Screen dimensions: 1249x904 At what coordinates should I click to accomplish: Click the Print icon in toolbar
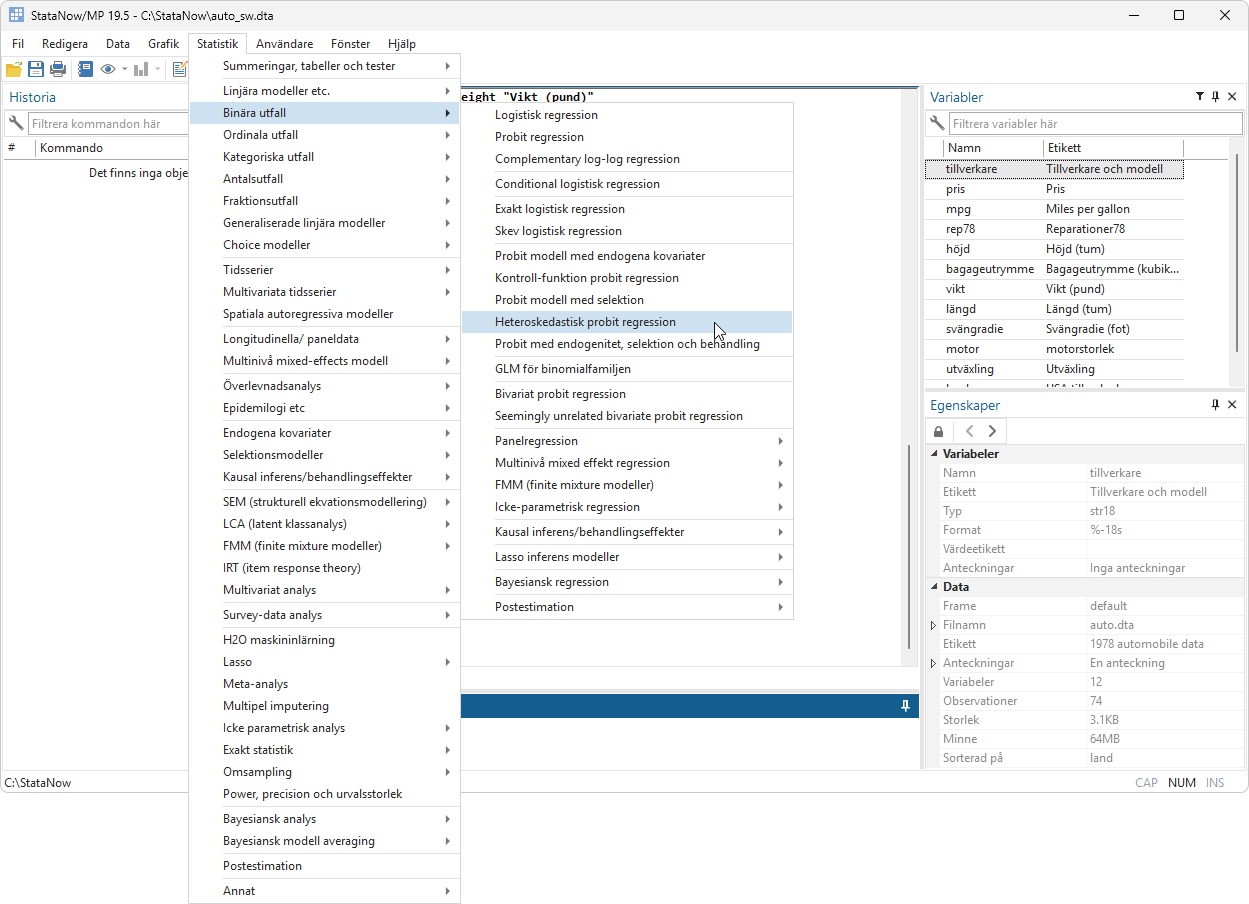click(58, 69)
